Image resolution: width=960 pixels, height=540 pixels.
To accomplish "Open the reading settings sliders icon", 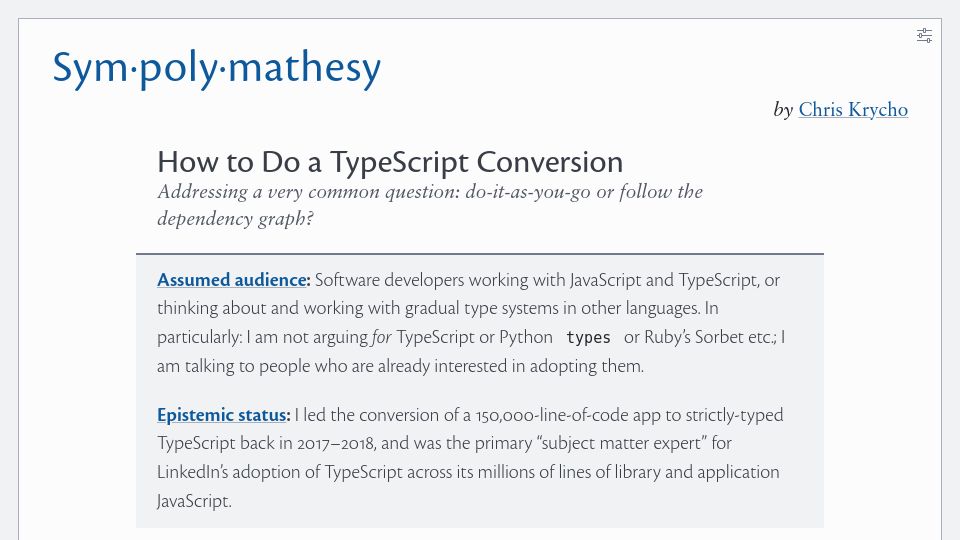I will (x=924, y=36).
